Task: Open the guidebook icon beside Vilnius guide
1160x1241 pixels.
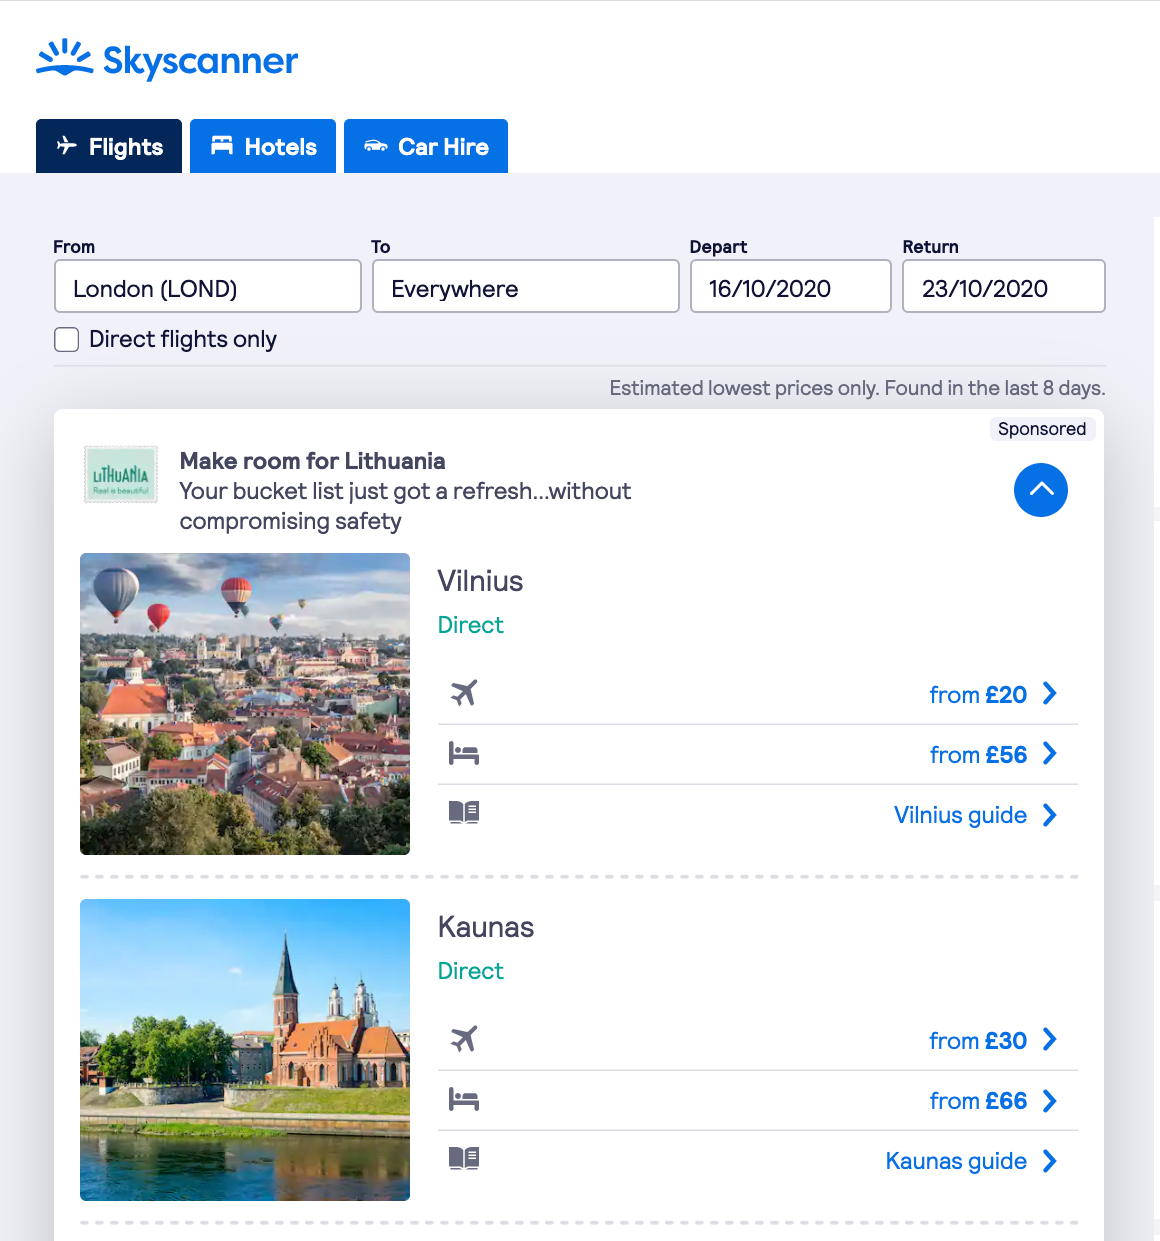Action: pyautogui.click(x=463, y=813)
